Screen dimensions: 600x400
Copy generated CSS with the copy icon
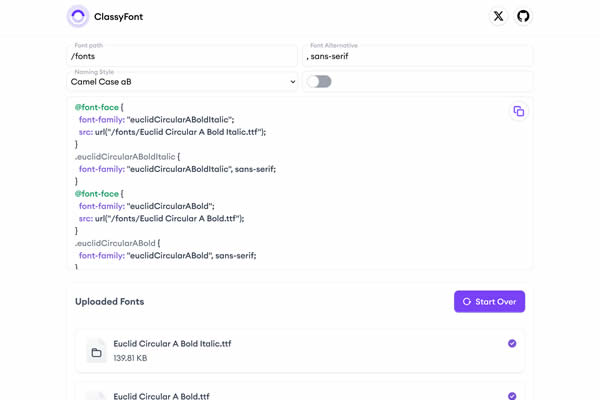click(518, 111)
